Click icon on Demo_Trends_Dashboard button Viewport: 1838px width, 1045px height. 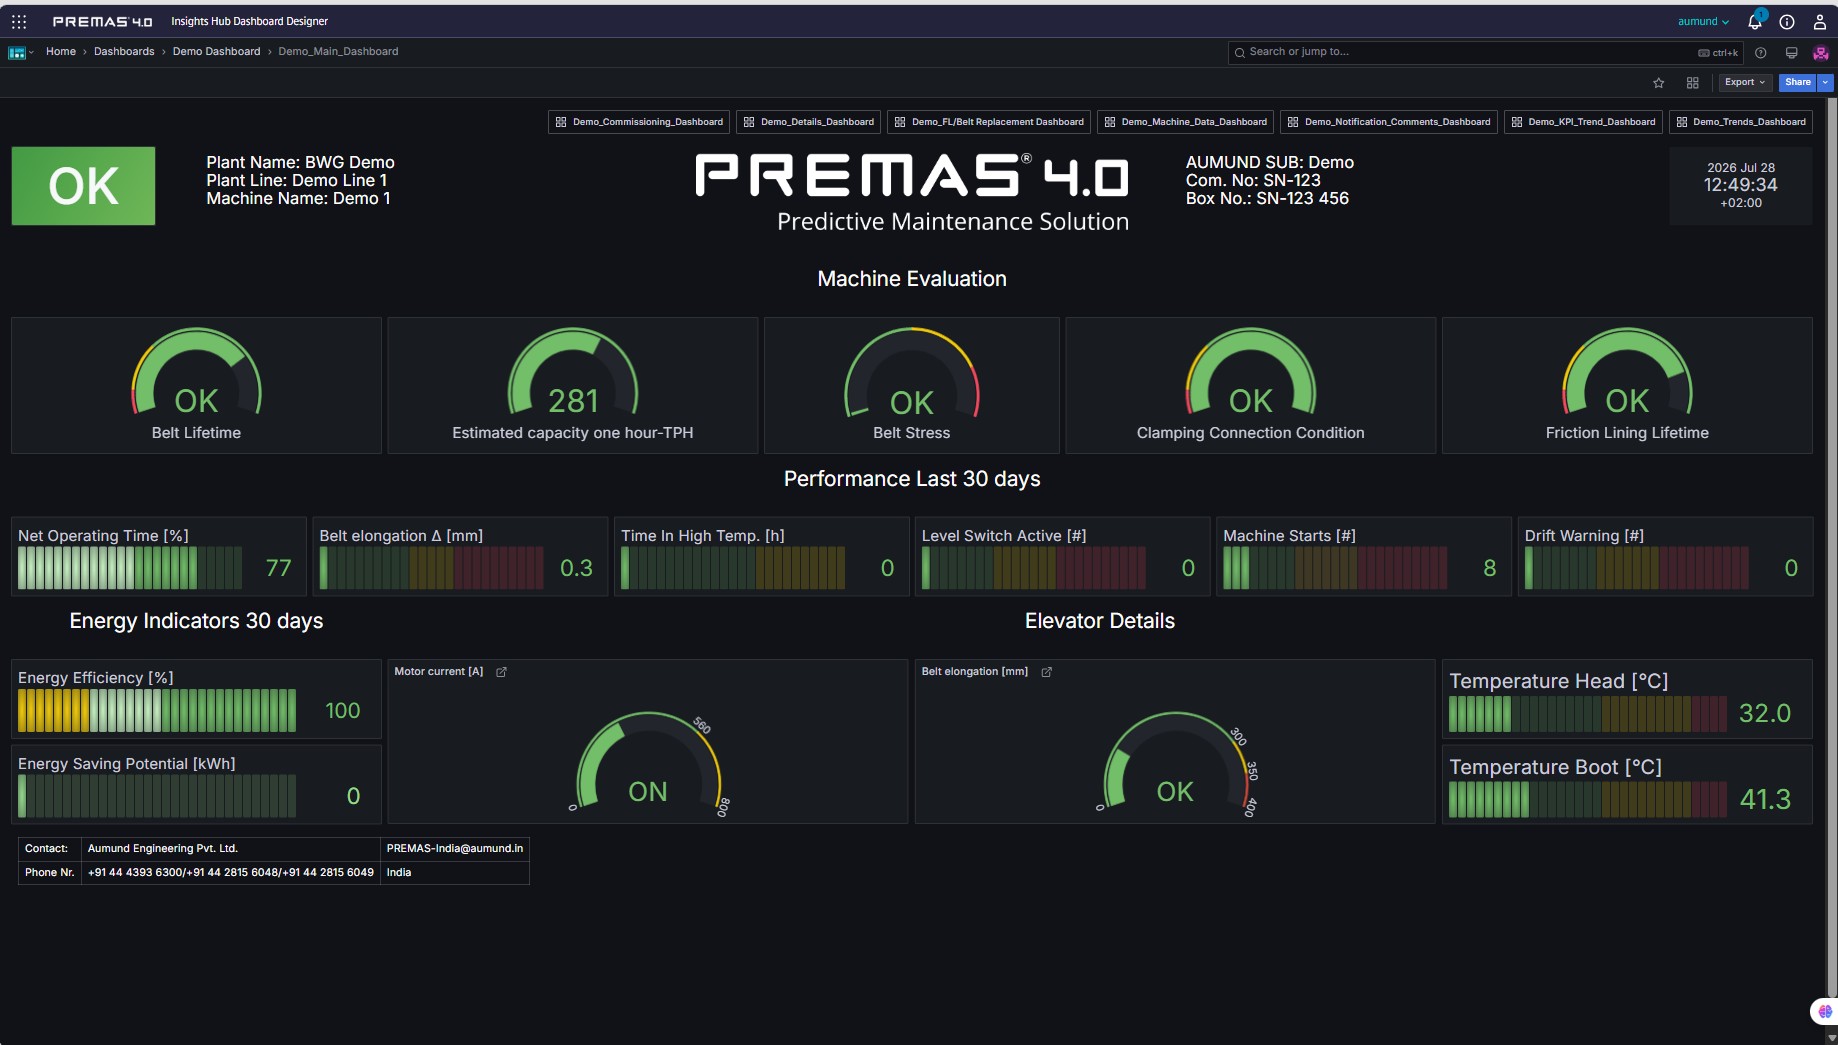(1682, 122)
